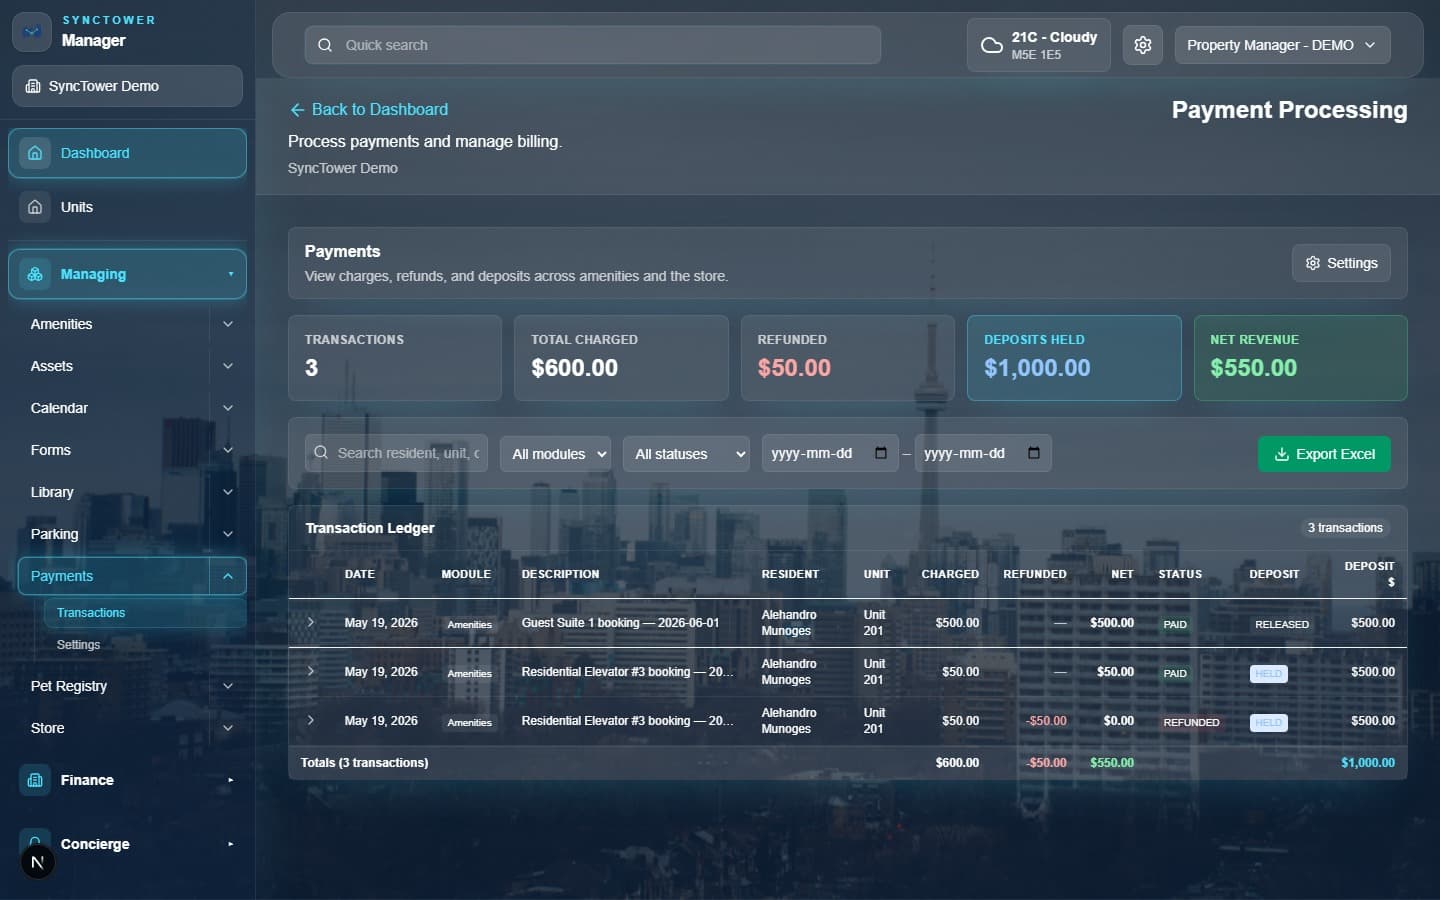Screen dimensions: 1440x900
Task: Follow the Back to Dashboard link
Action: coord(368,110)
